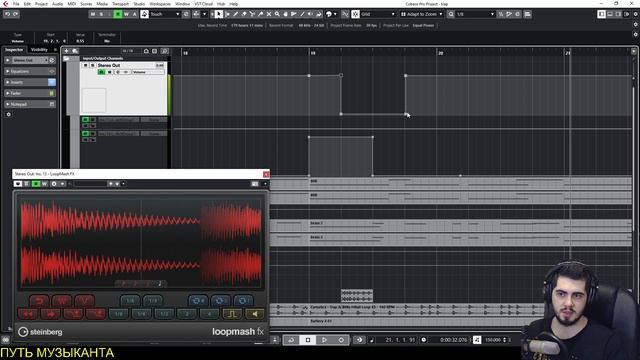Switch to the Visibility tab
The width and height of the screenshot is (640, 360).
[39, 50]
